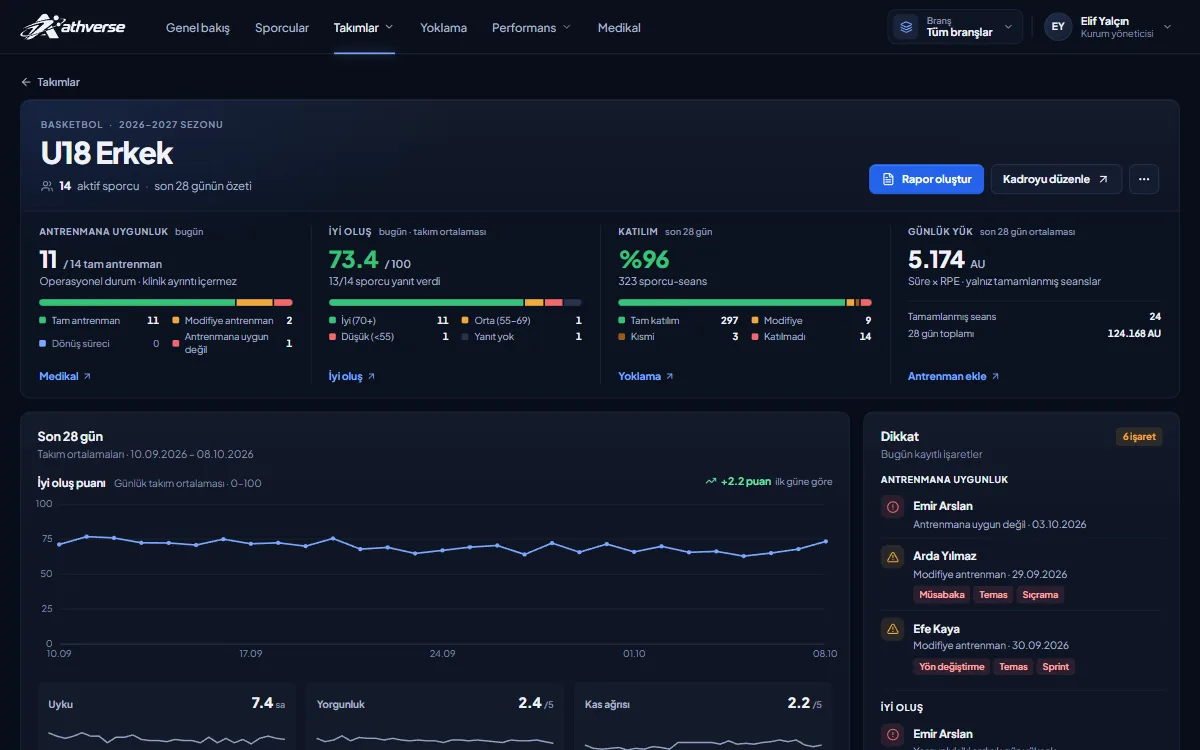This screenshot has width=1200, height=750.
Task: Click the İyi oluş distribution bar
Action: [x=455, y=302]
